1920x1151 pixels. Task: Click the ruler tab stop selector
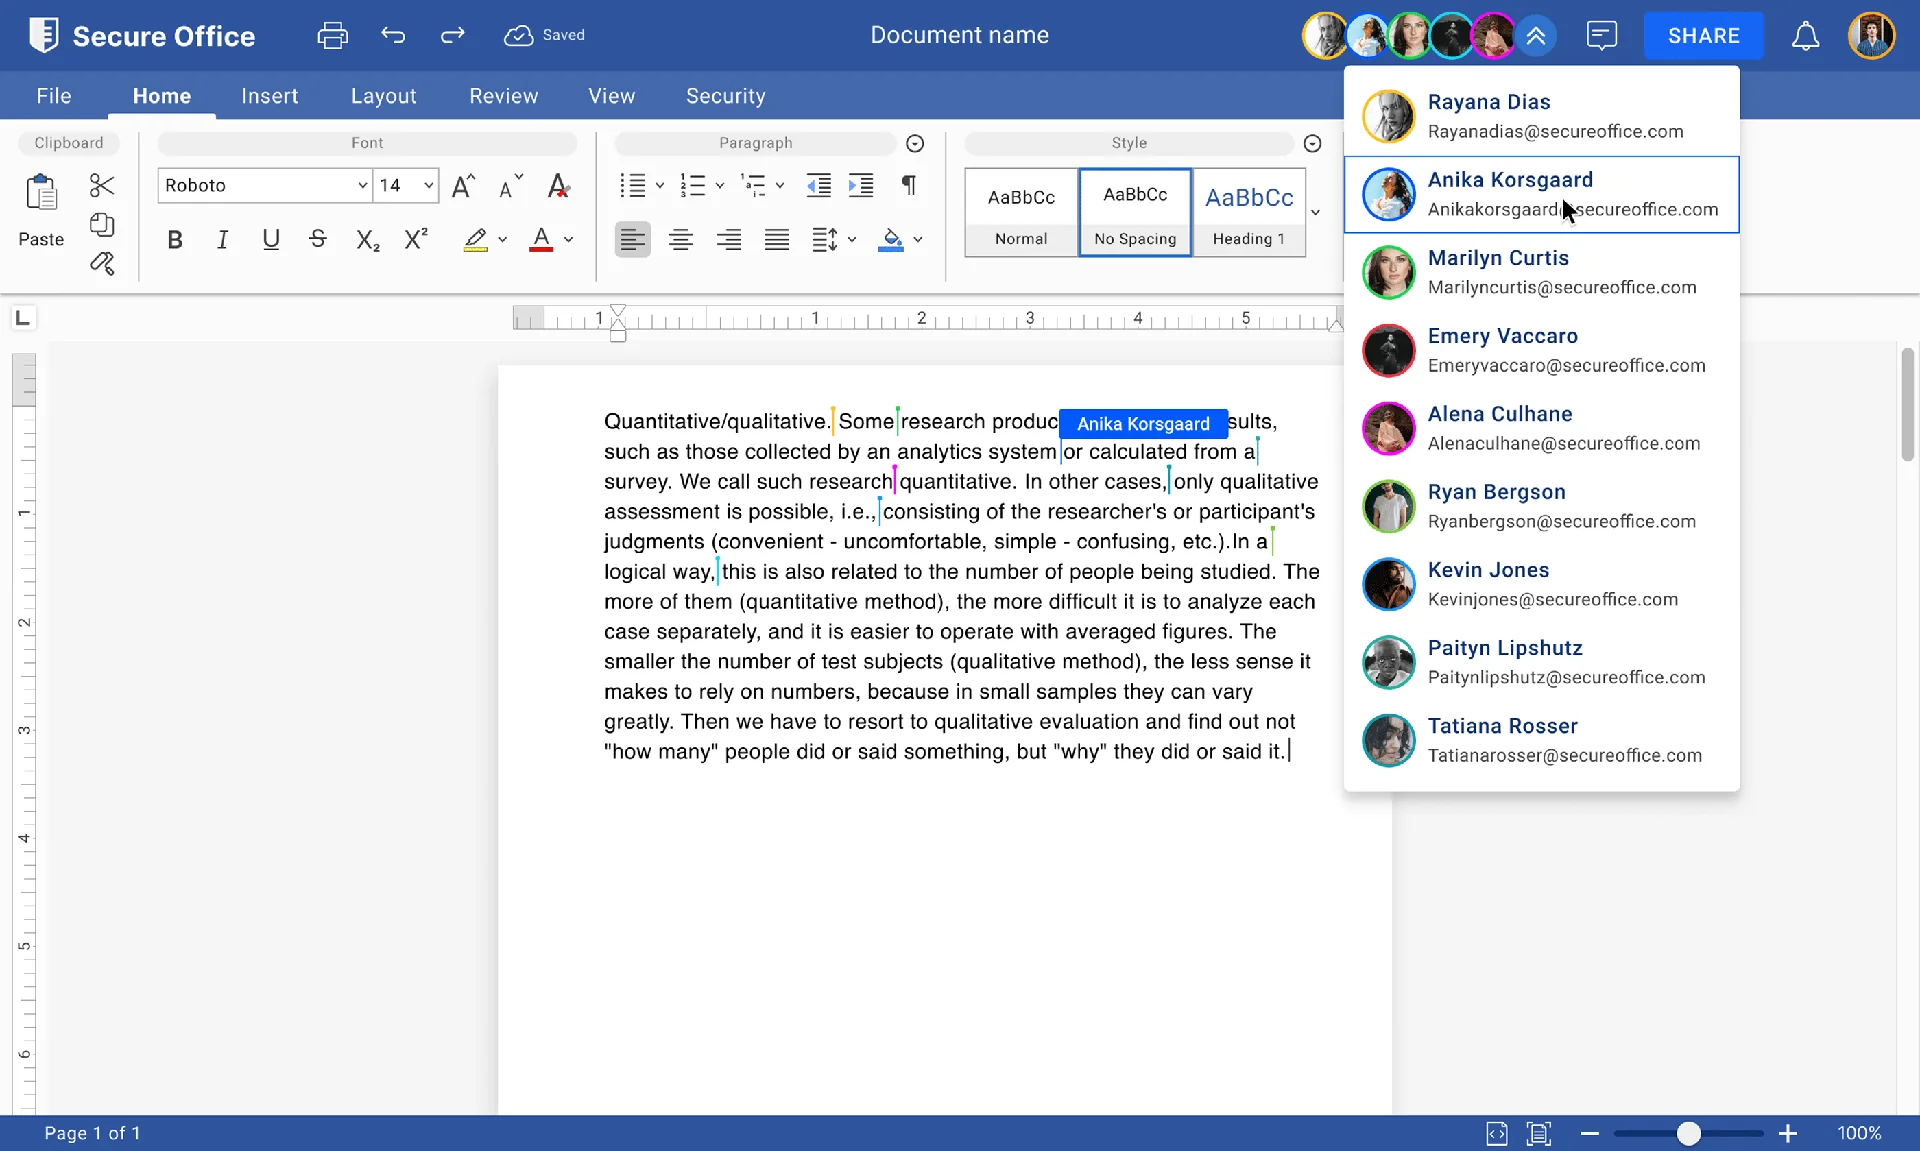pos(23,318)
